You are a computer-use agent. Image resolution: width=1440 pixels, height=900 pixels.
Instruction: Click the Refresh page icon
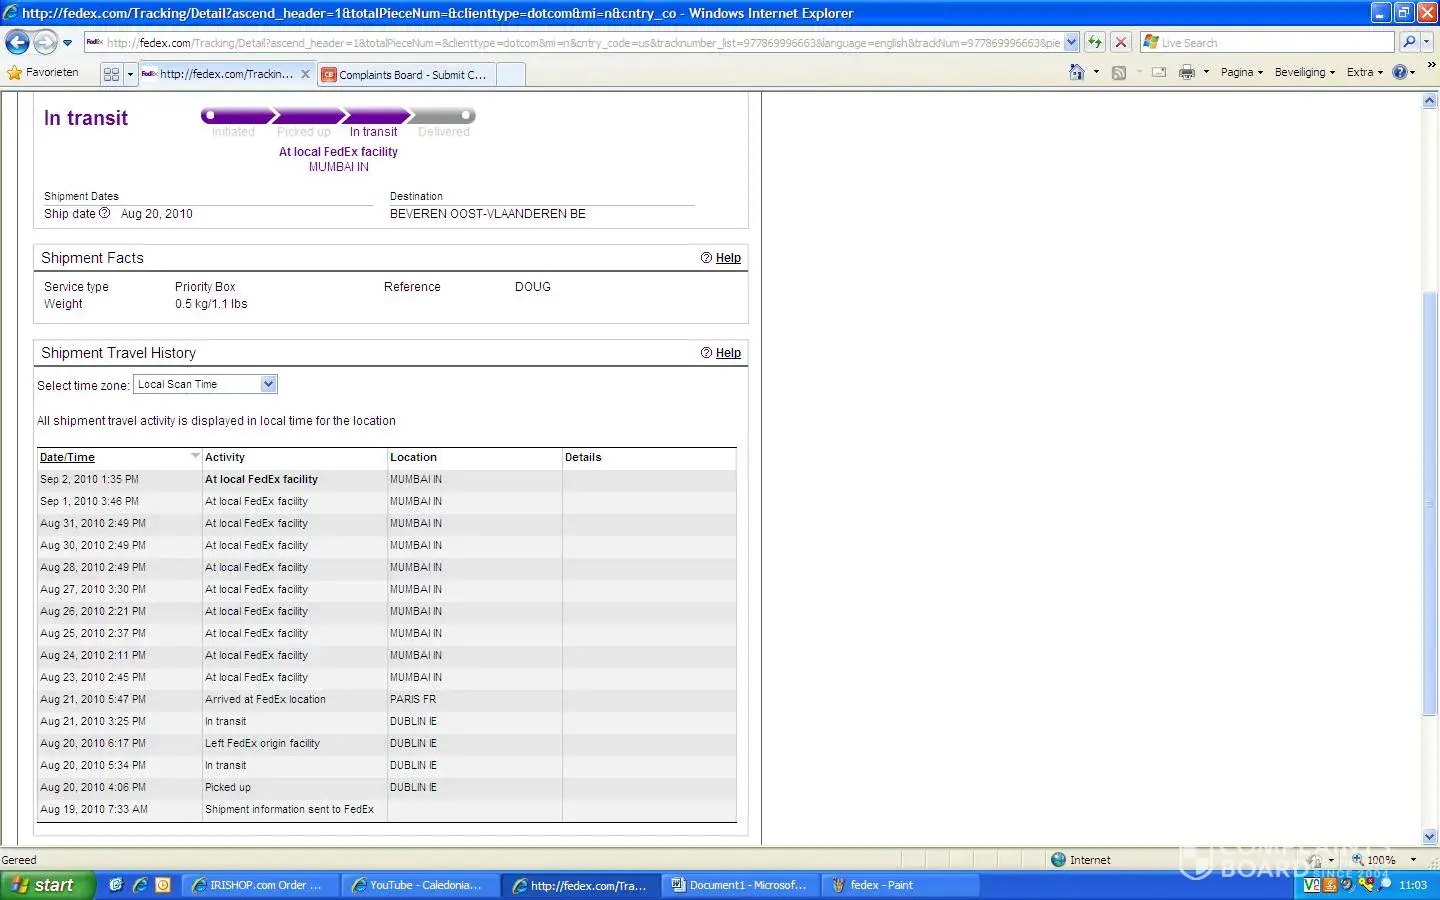pos(1096,42)
